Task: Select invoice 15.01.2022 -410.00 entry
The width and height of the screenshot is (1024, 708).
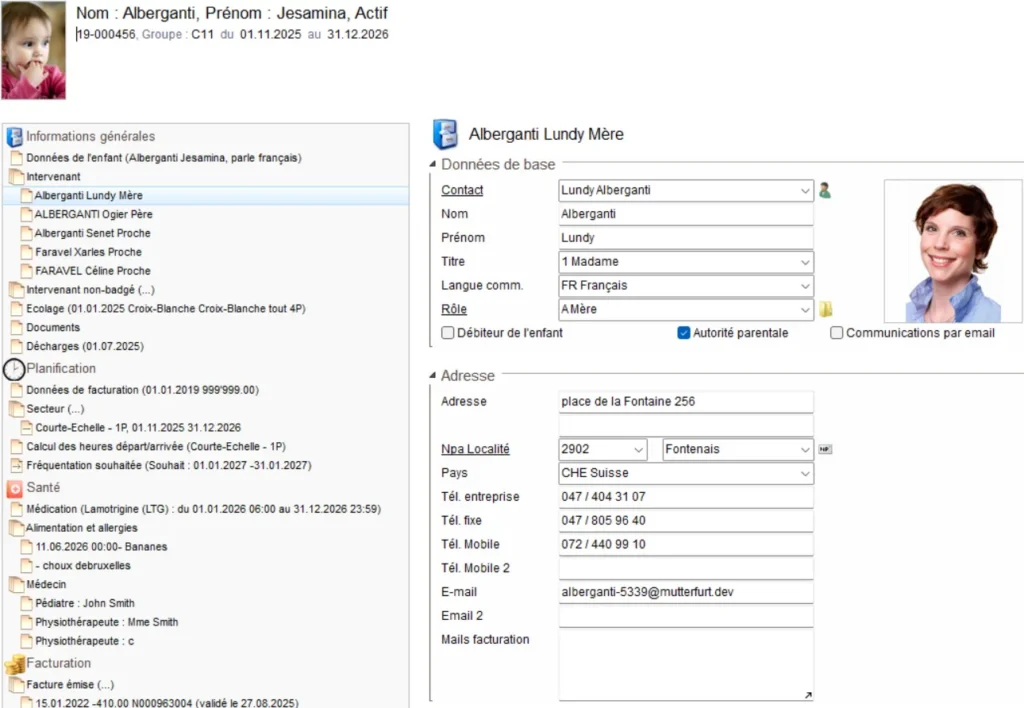Action: [x=167, y=703]
